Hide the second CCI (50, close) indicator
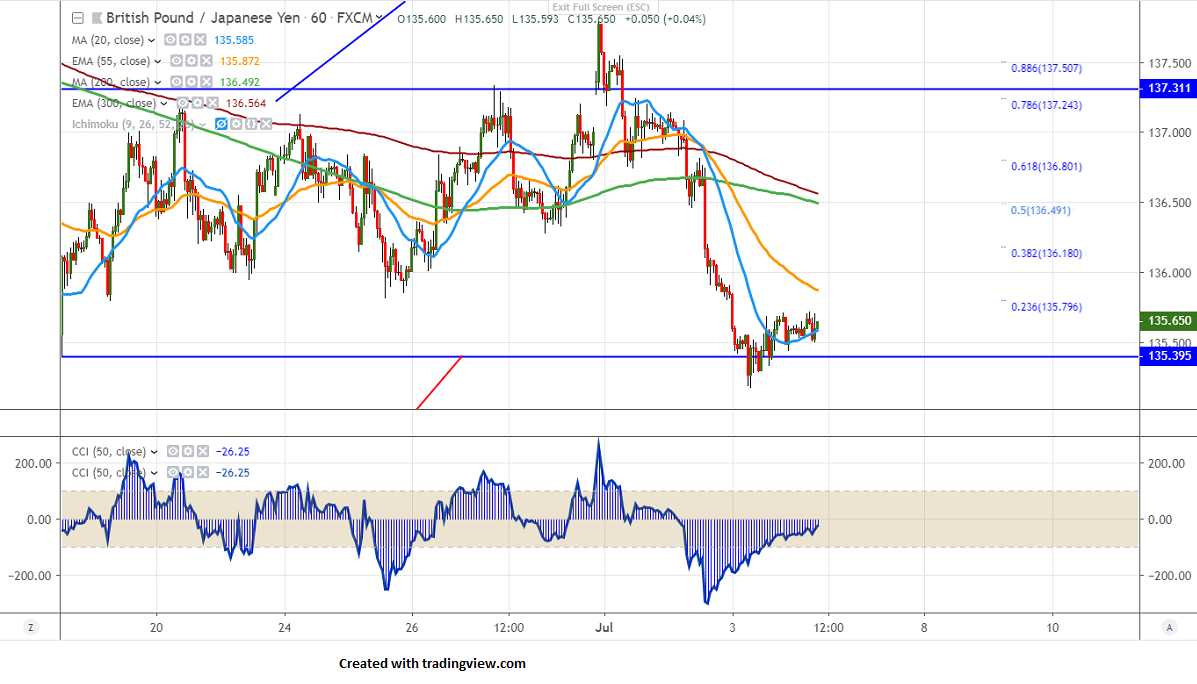The image size is (1197, 684). coord(173,473)
